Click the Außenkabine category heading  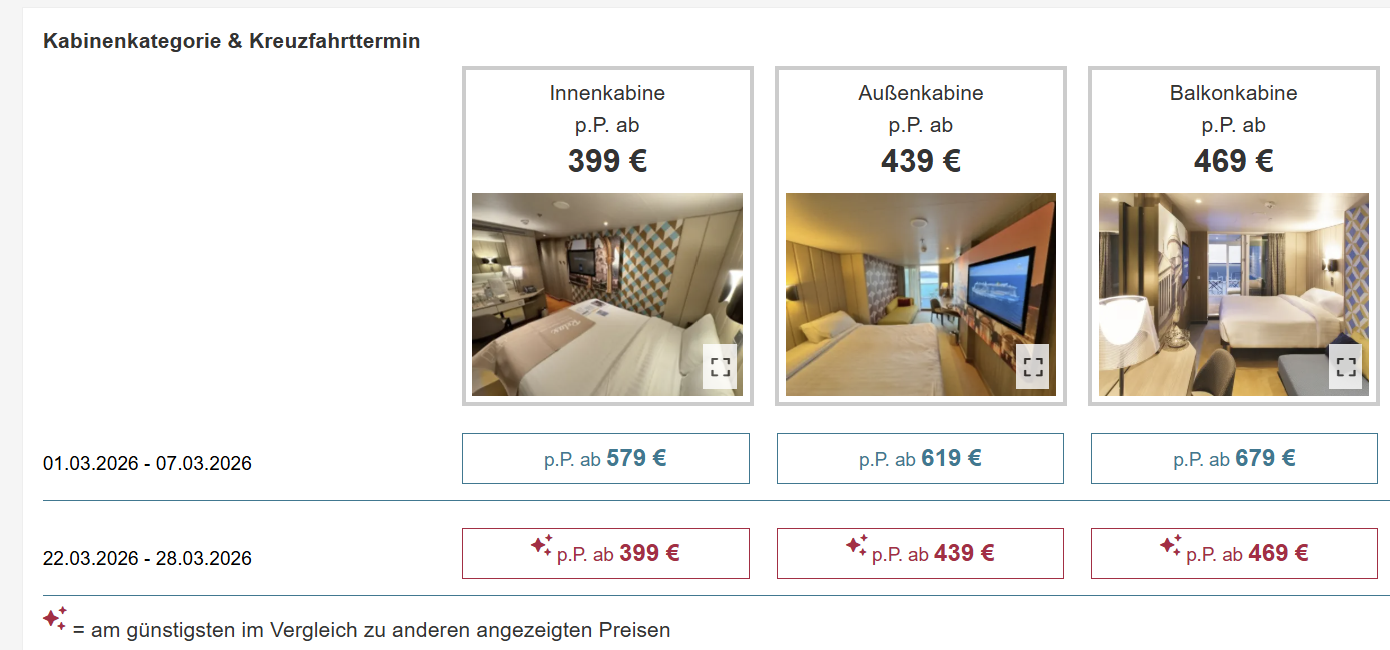(921, 93)
